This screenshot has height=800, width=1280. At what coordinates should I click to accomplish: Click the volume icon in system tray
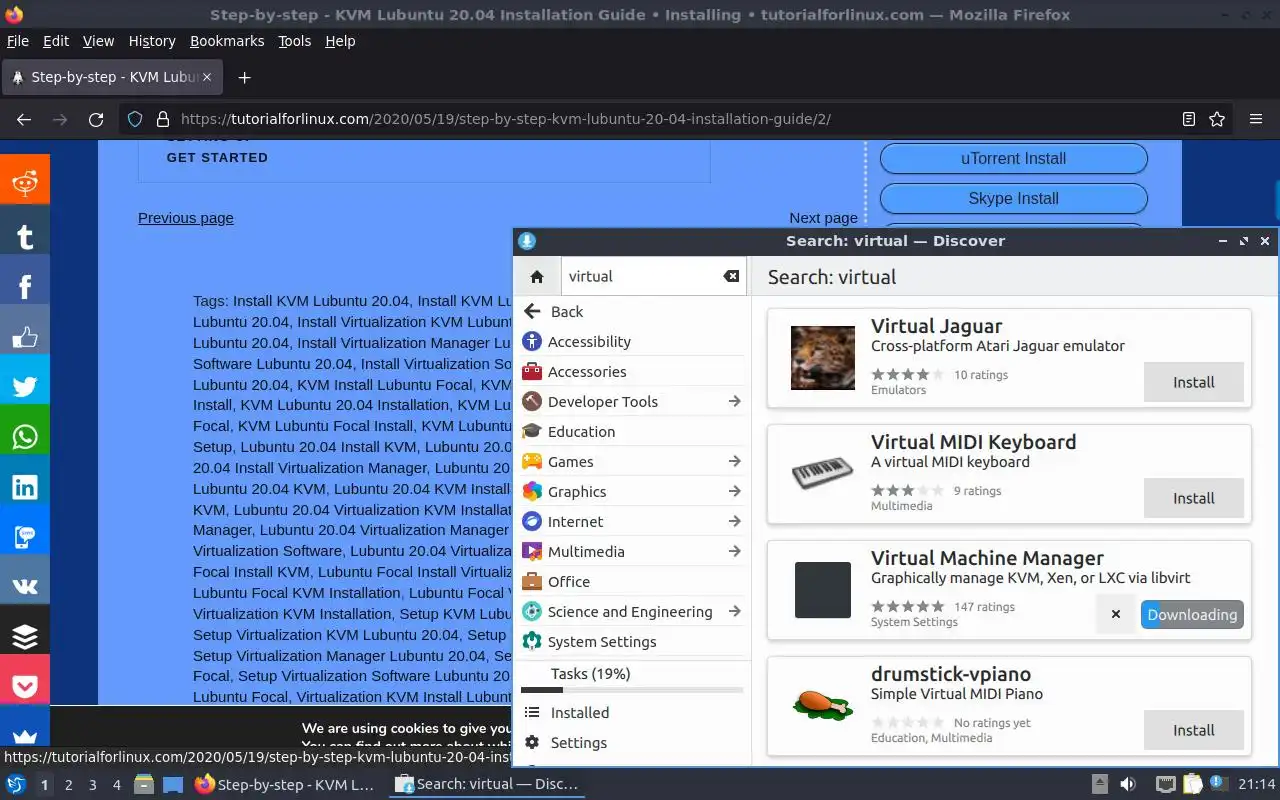[1127, 785]
